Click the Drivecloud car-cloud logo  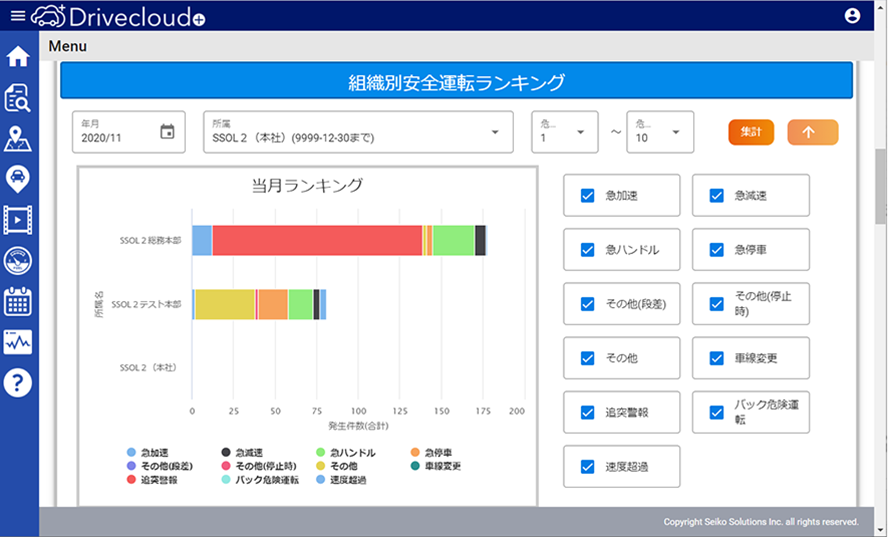point(48,16)
